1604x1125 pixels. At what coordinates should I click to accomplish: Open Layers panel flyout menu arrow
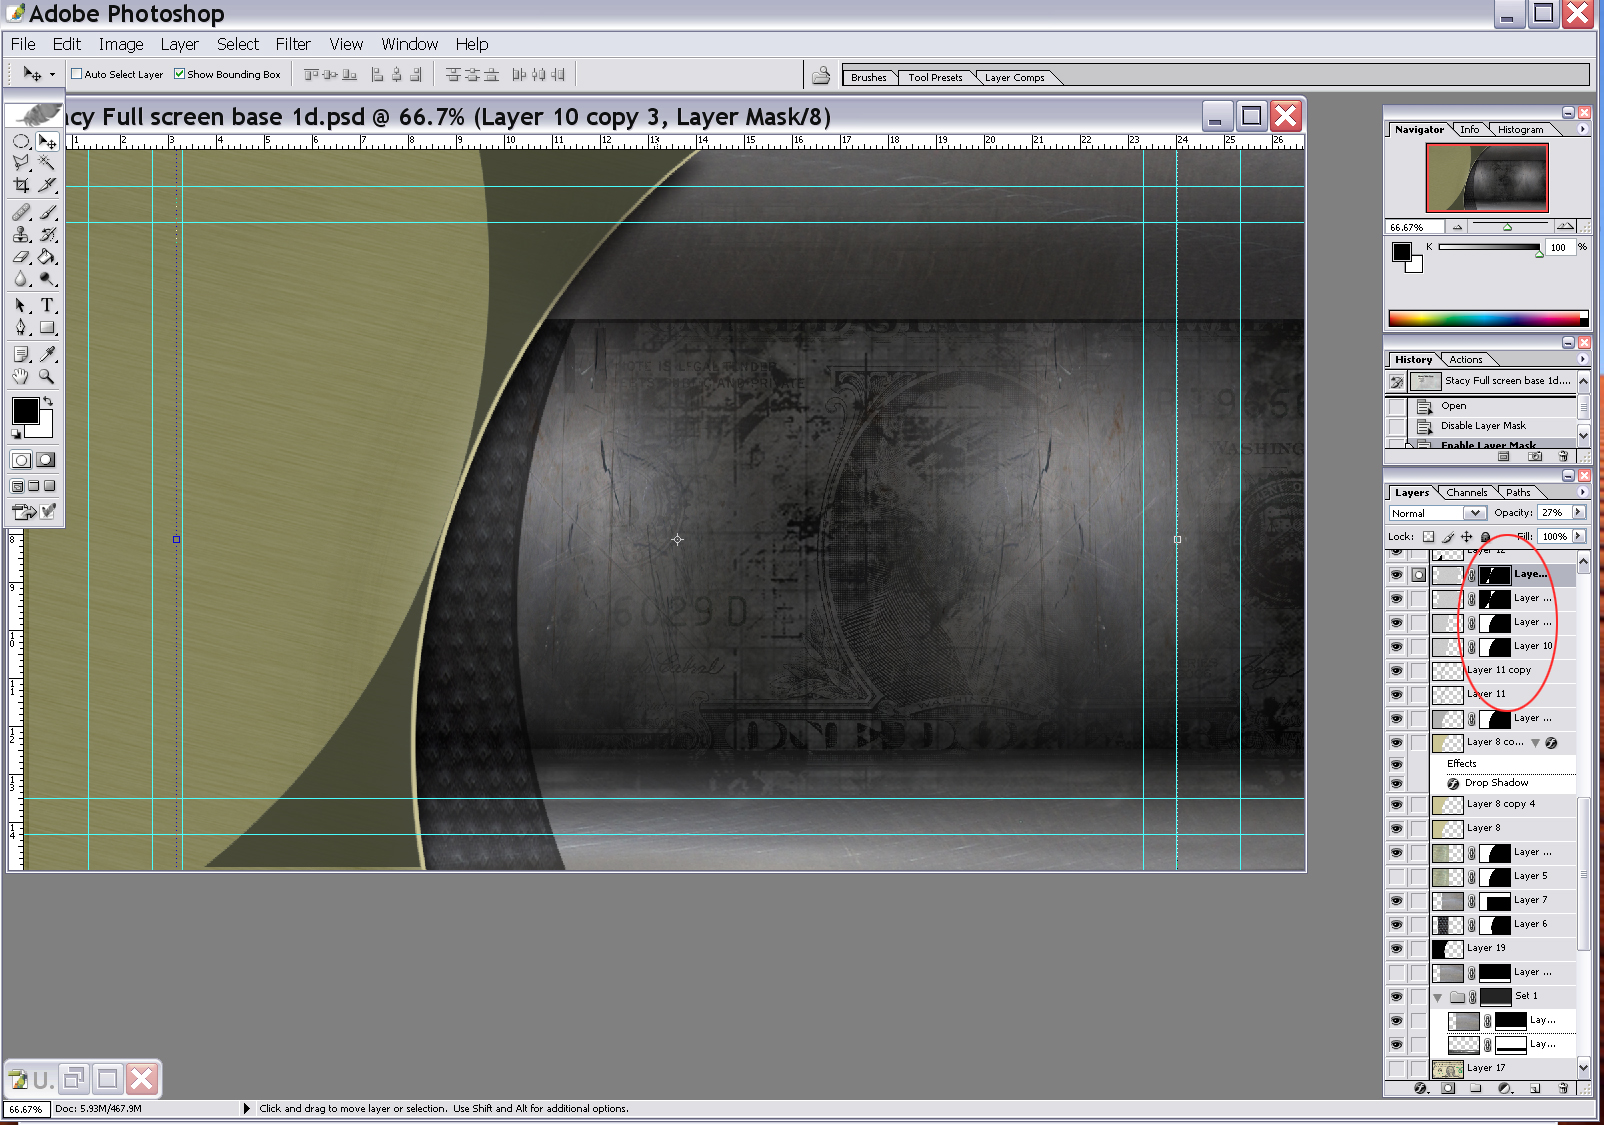point(1582,492)
